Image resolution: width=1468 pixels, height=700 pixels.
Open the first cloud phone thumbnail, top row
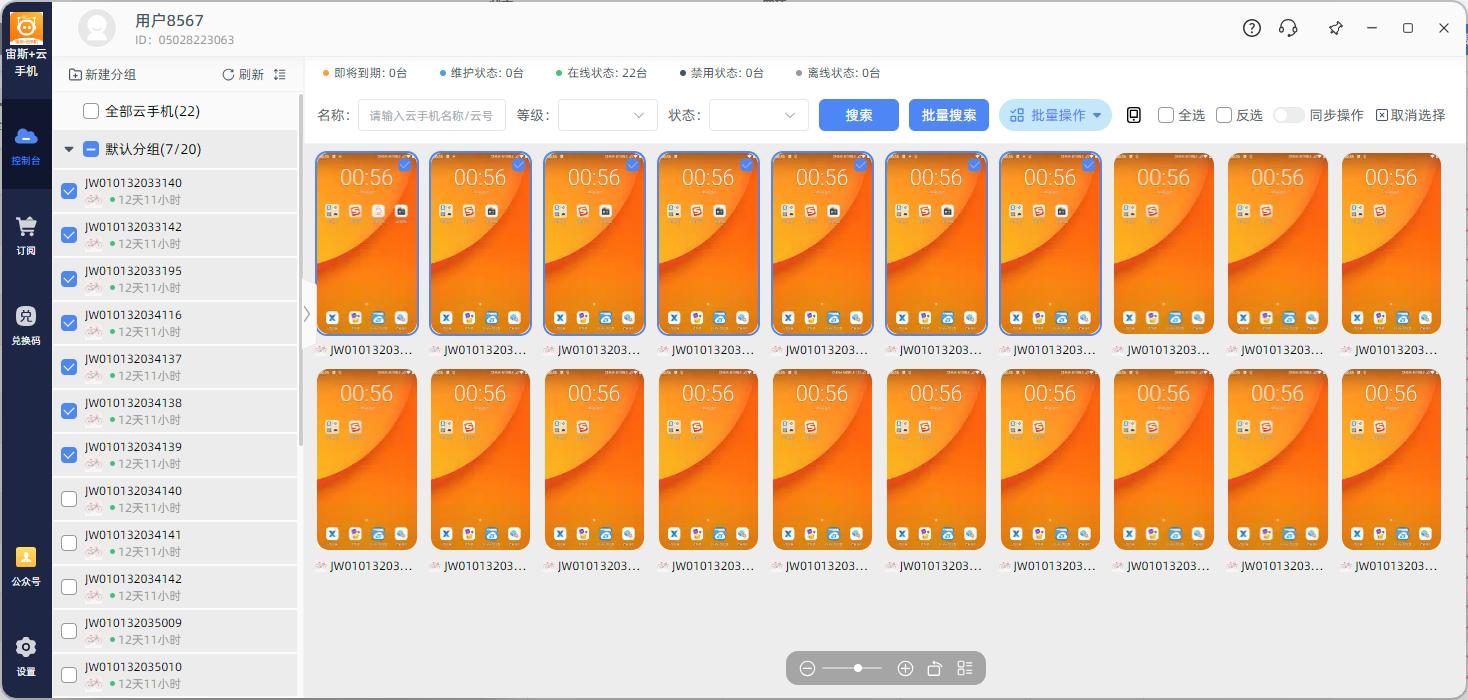367,243
